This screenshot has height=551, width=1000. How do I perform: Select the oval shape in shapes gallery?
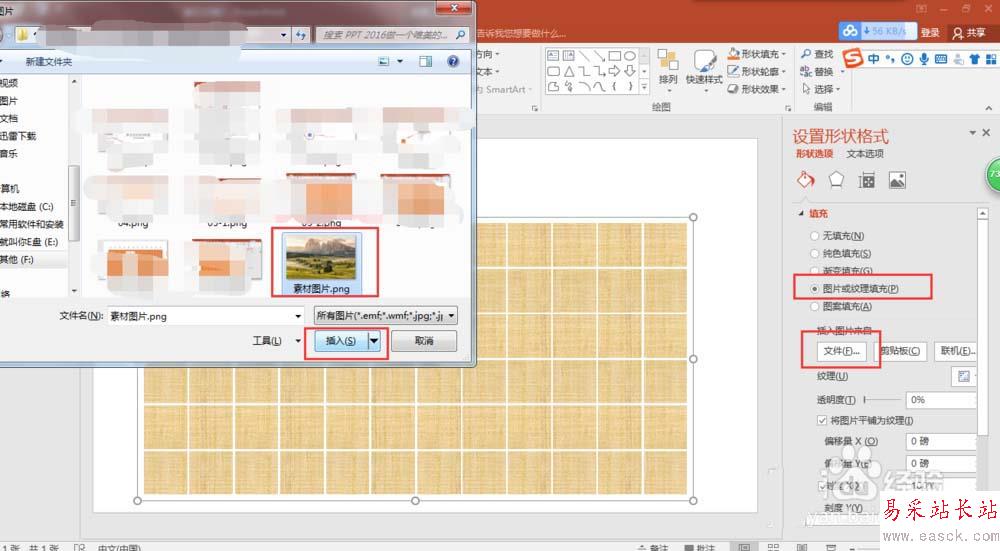(x=629, y=56)
